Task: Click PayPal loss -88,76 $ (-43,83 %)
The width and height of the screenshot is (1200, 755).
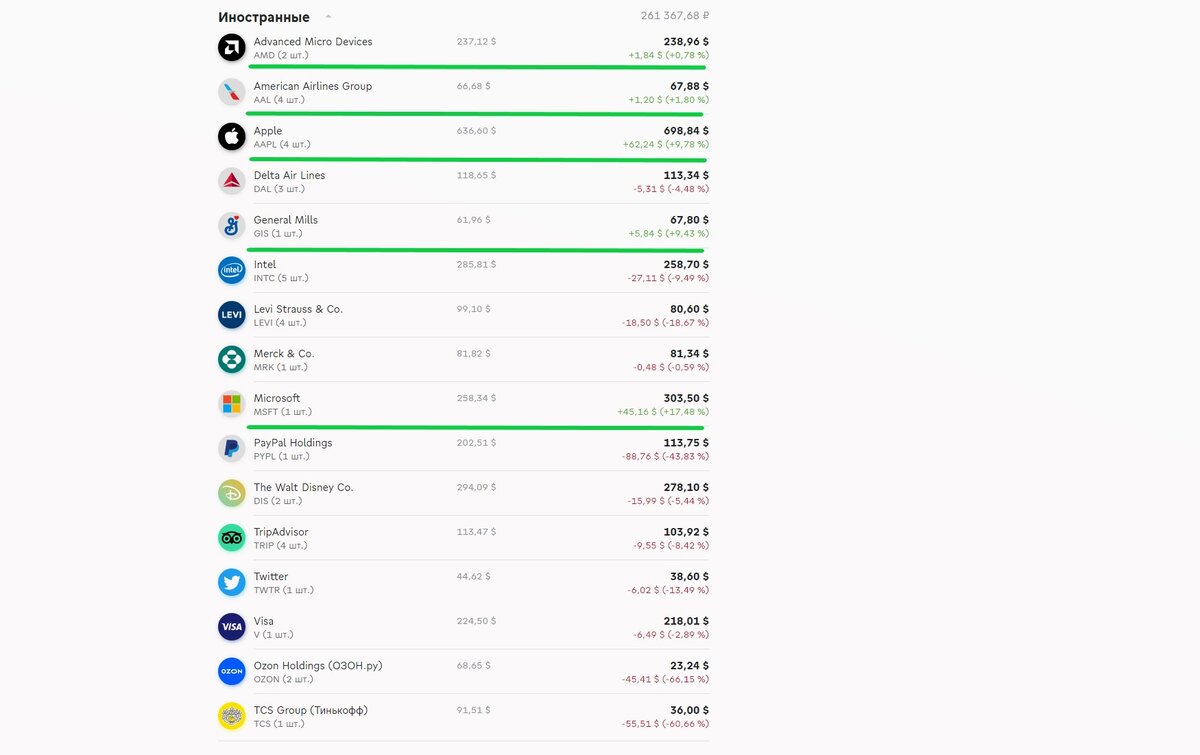Action: pos(665,456)
